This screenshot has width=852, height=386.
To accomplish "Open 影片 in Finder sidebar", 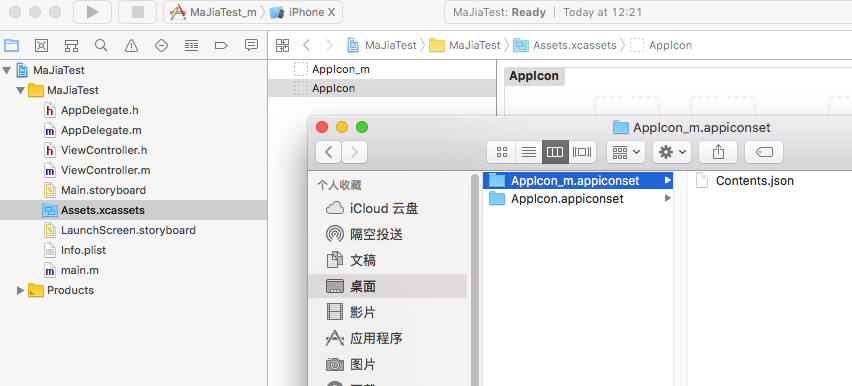I will pyautogui.click(x=387, y=312).
